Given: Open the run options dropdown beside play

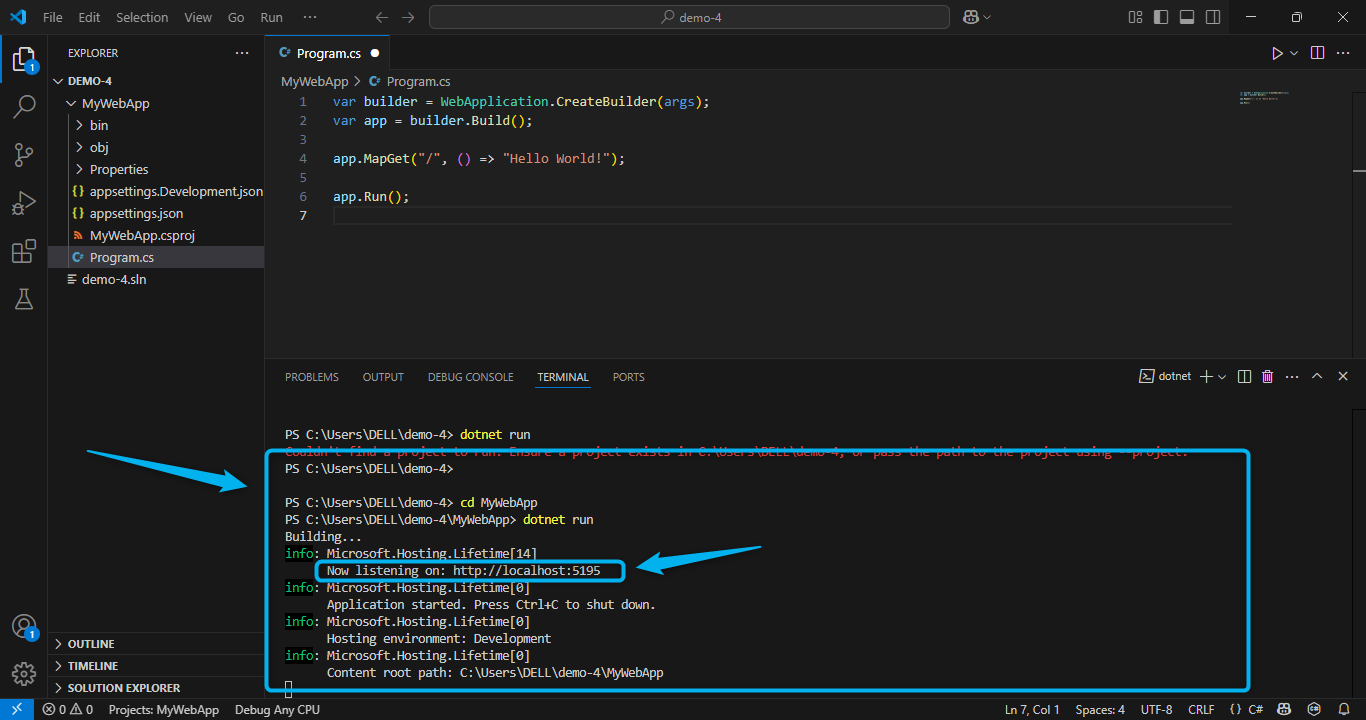Looking at the screenshot, I should [1294, 53].
